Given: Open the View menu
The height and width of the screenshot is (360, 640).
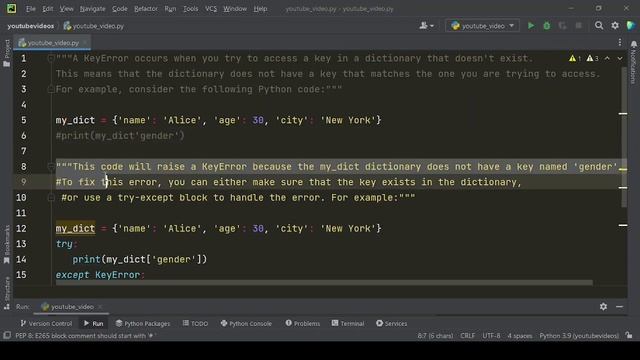Looking at the screenshot, I should coord(67,9).
